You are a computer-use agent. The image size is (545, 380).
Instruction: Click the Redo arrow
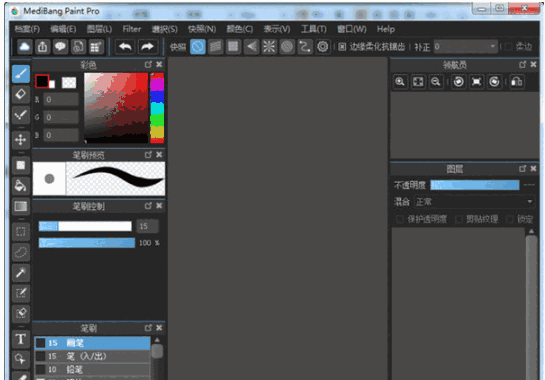[147, 47]
